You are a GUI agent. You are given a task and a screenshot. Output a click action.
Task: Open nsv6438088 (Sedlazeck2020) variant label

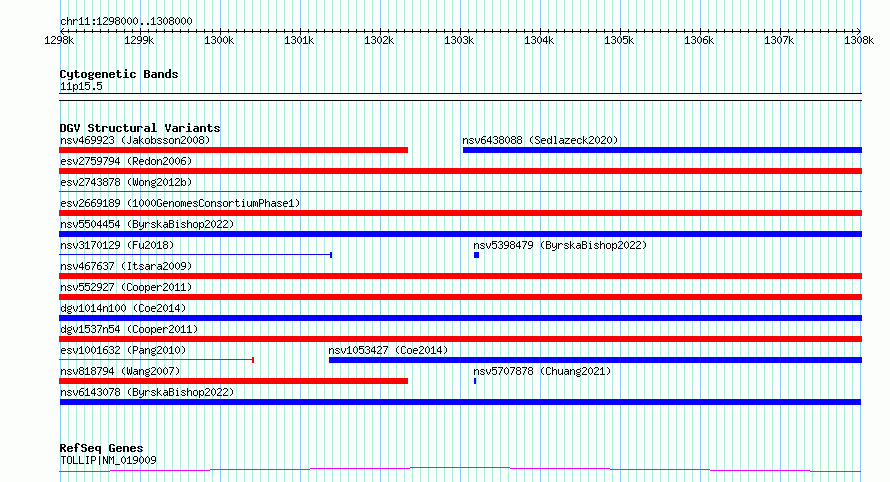540,140
